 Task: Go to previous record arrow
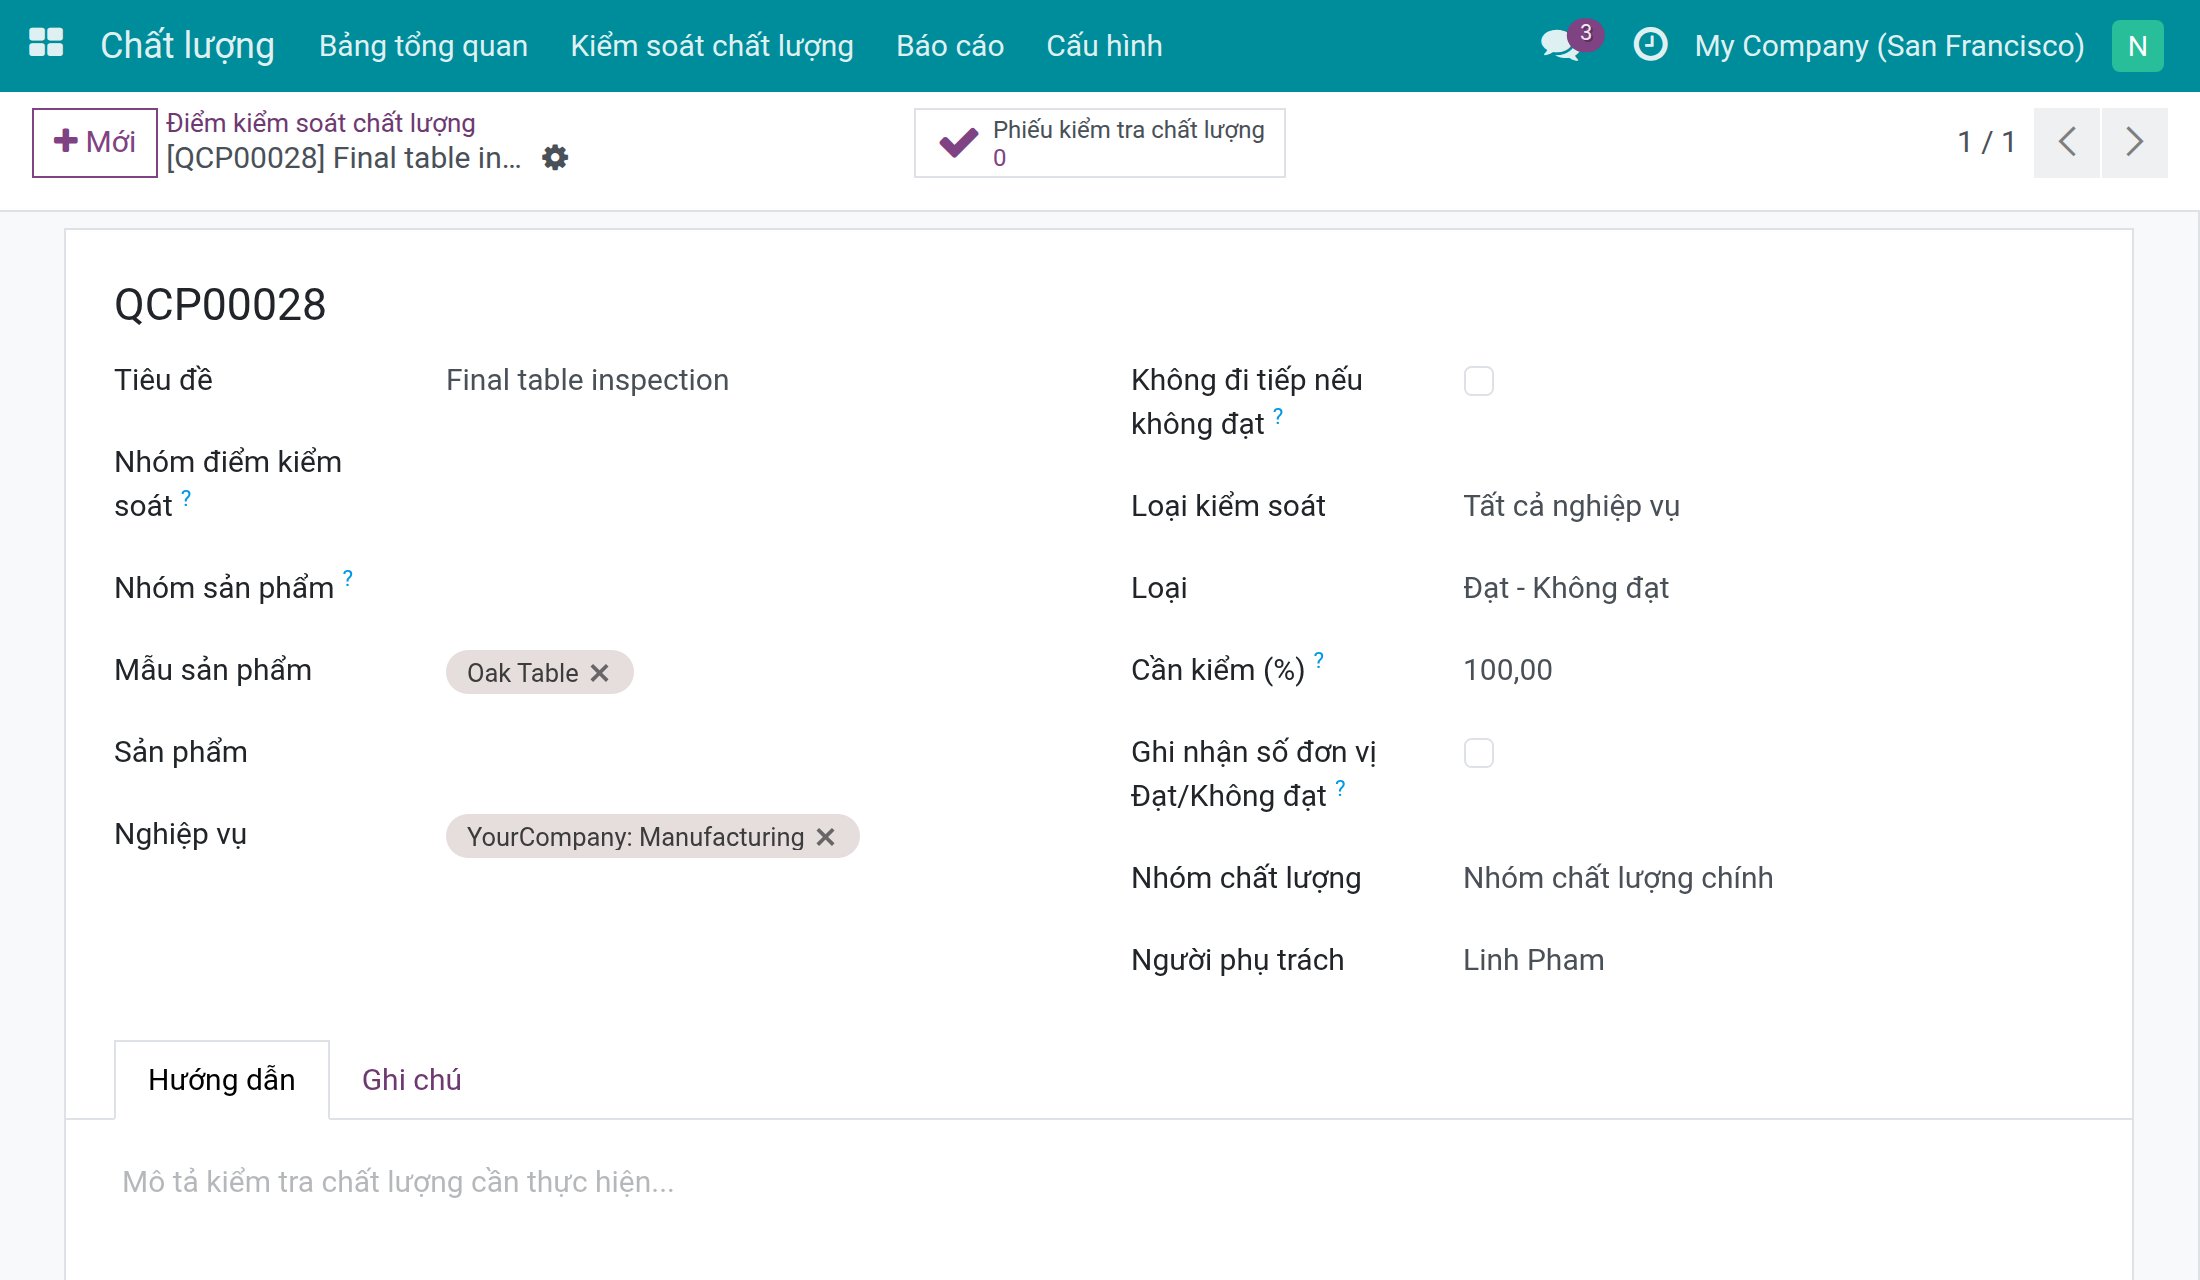click(x=2067, y=142)
